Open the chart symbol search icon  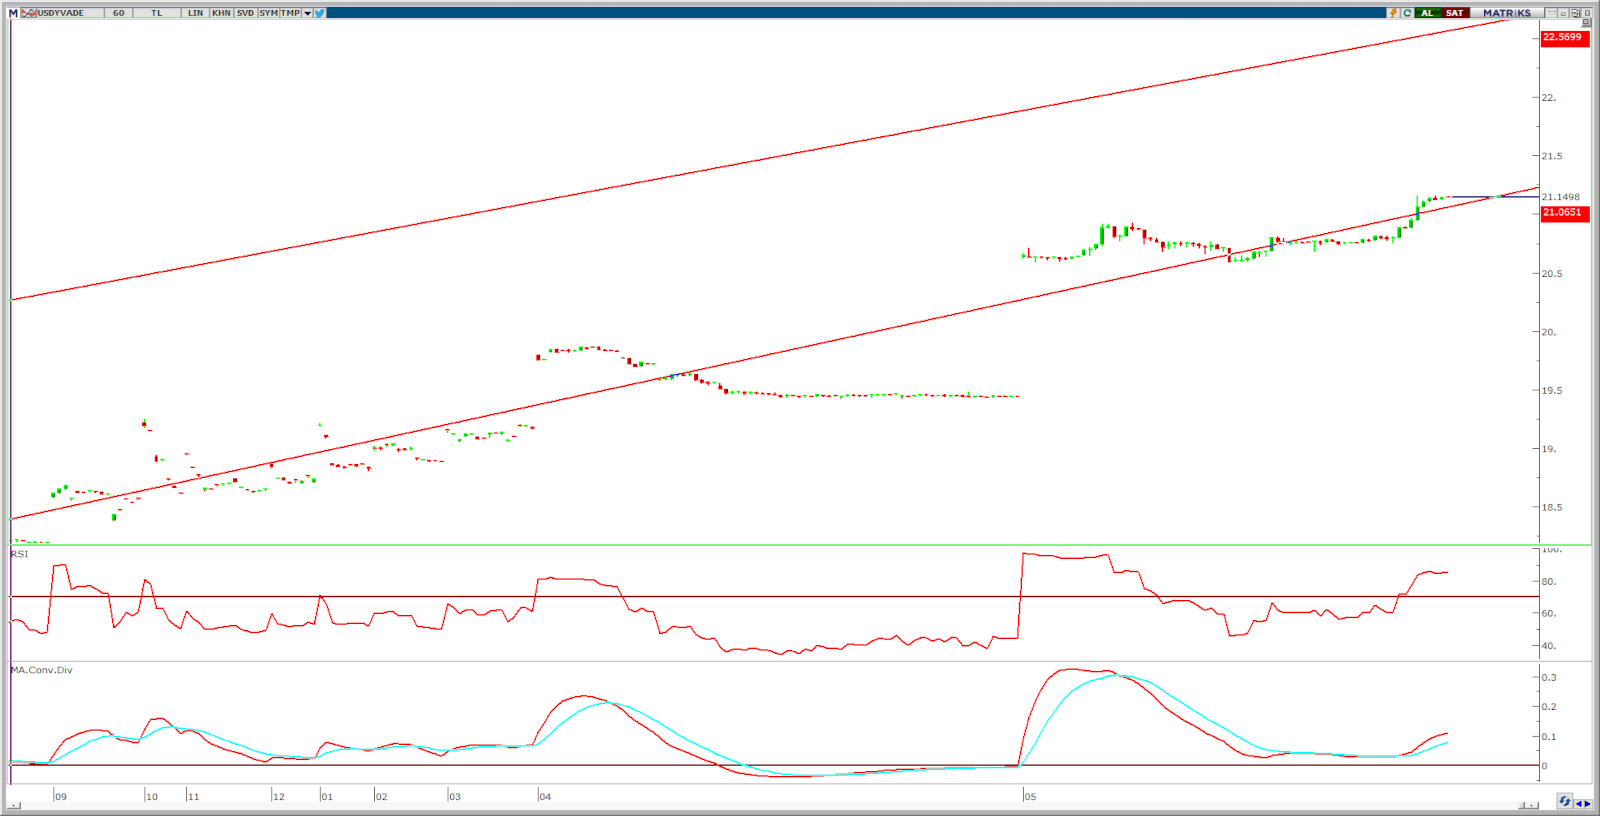[28, 13]
